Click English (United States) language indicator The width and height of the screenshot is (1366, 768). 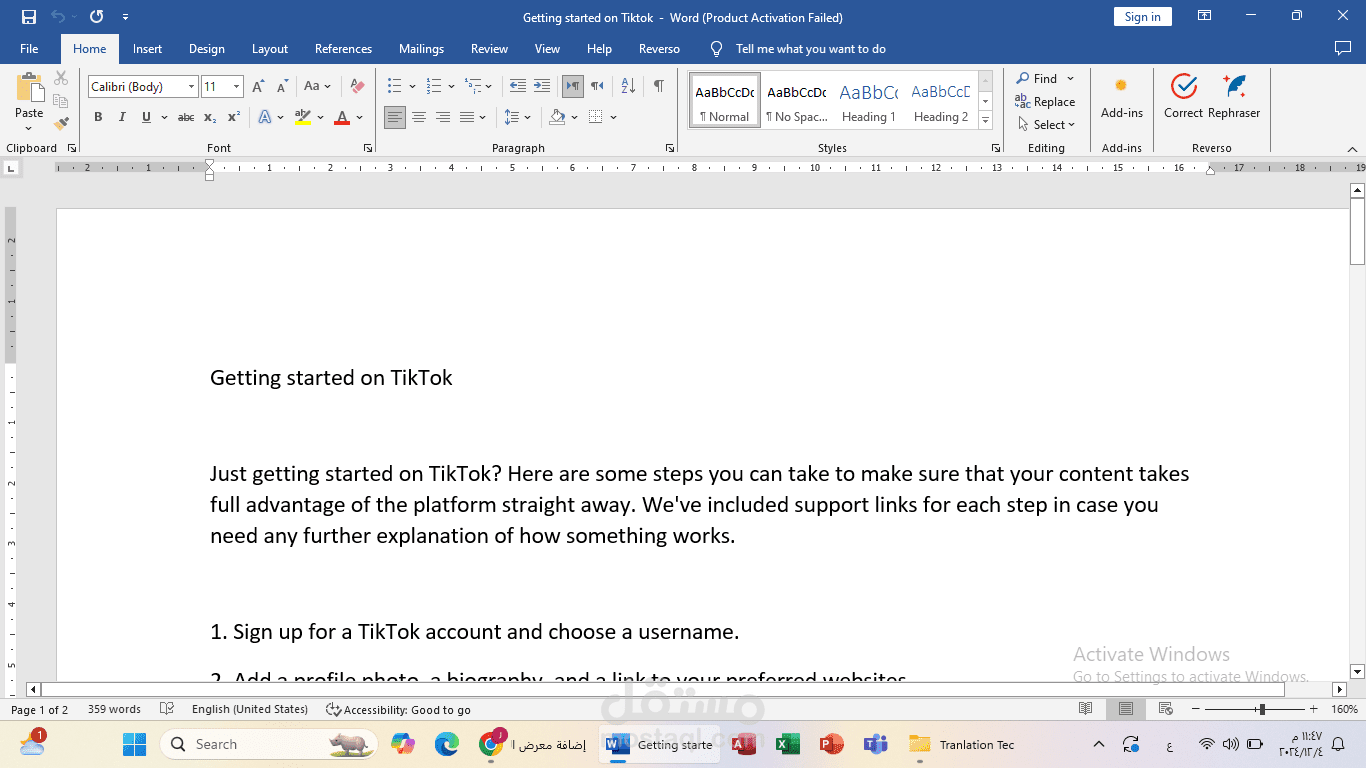click(250, 709)
